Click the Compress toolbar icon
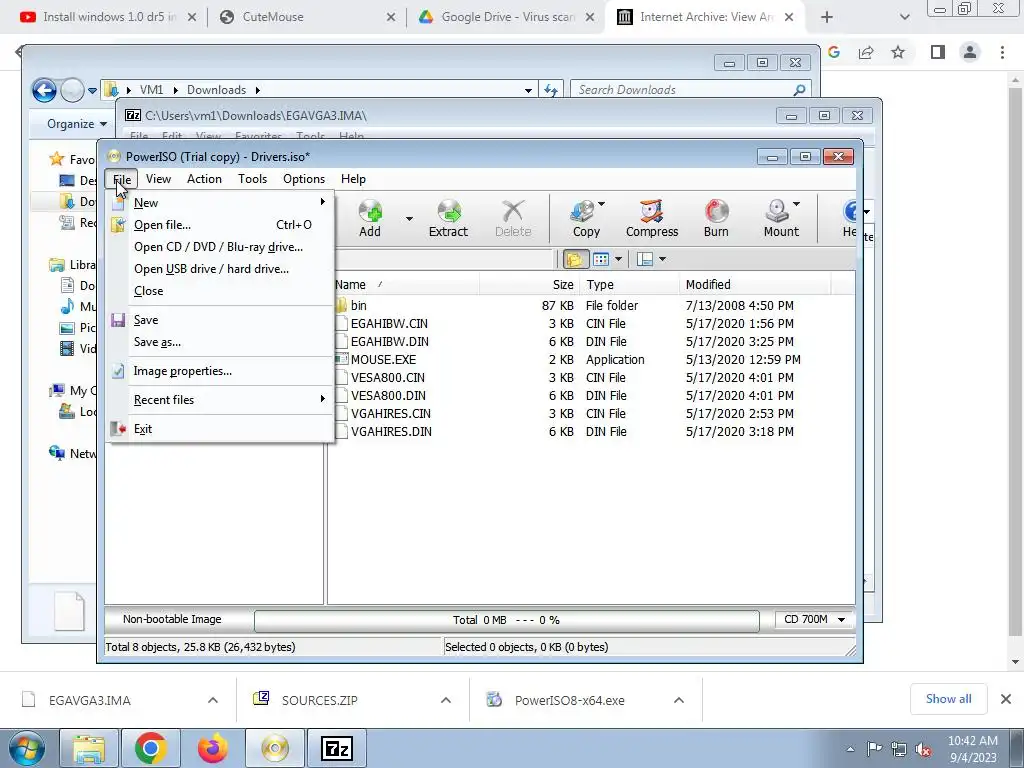Image resolution: width=1024 pixels, height=768 pixels. (652, 219)
